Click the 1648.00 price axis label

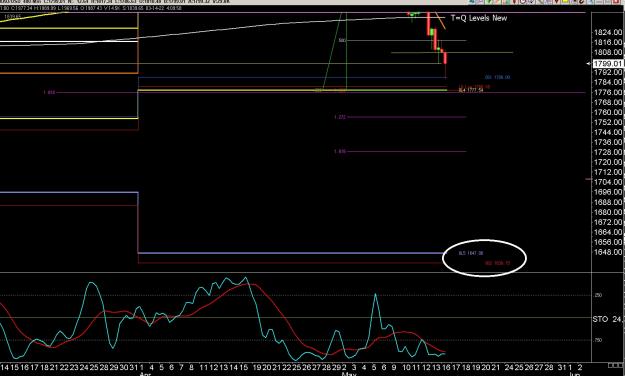[x=608, y=252]
